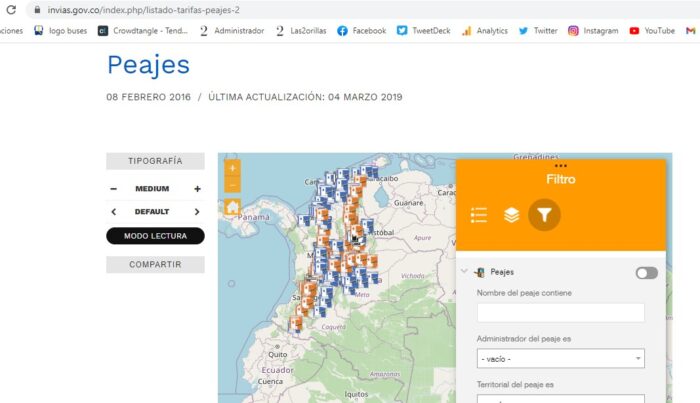Open the Twitter bookmark

click(538, 31)
